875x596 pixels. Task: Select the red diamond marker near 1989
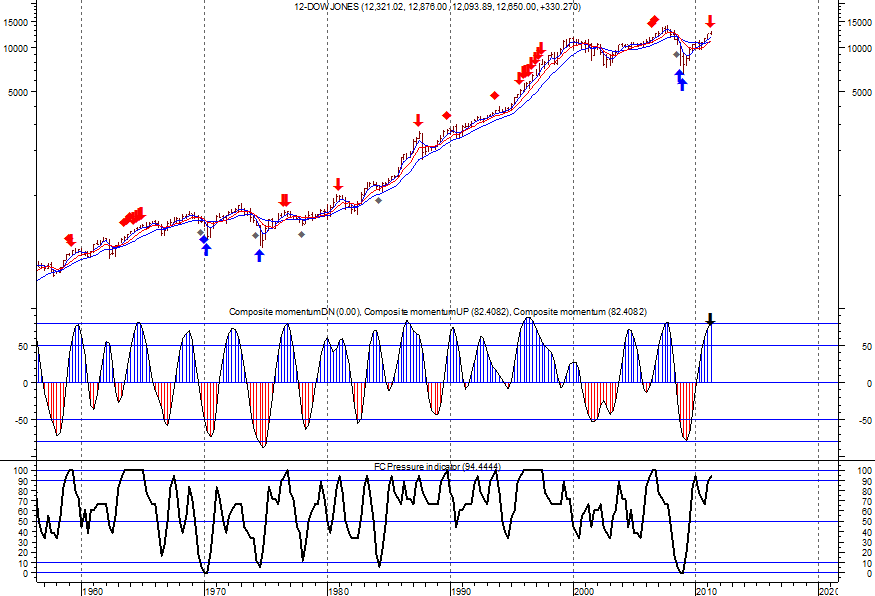pyautogui.click(x=446, y=116)
